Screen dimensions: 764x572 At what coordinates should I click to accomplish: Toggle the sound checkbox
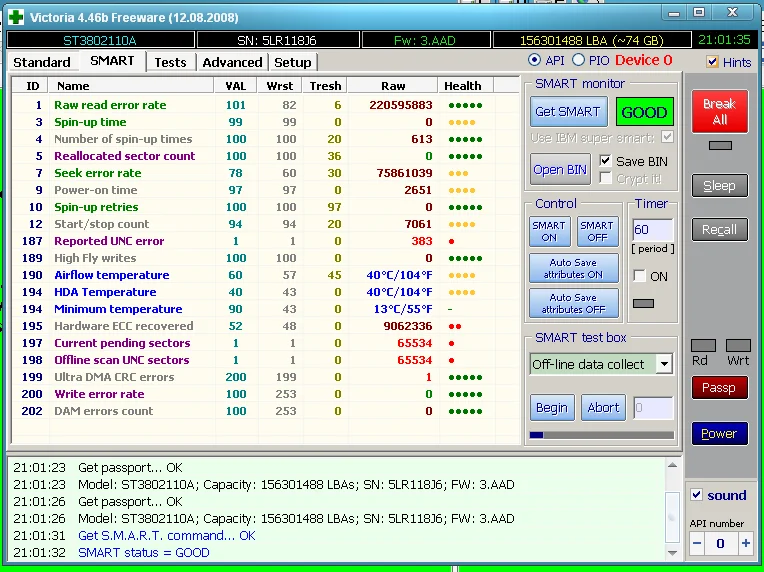point(697,495)
